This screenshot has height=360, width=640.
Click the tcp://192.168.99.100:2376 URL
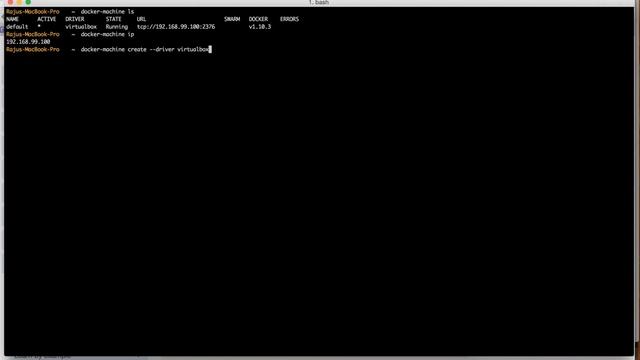[176, 27]
